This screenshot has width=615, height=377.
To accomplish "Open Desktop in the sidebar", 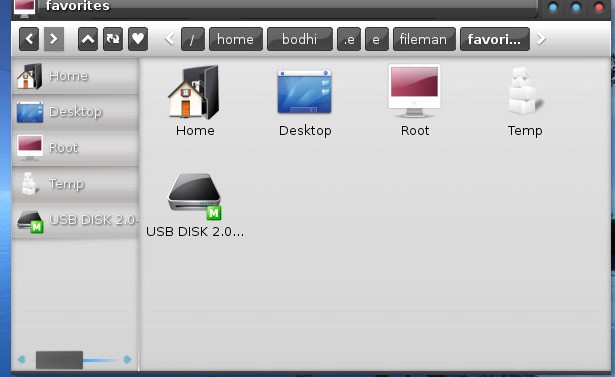I will (75, 112).
